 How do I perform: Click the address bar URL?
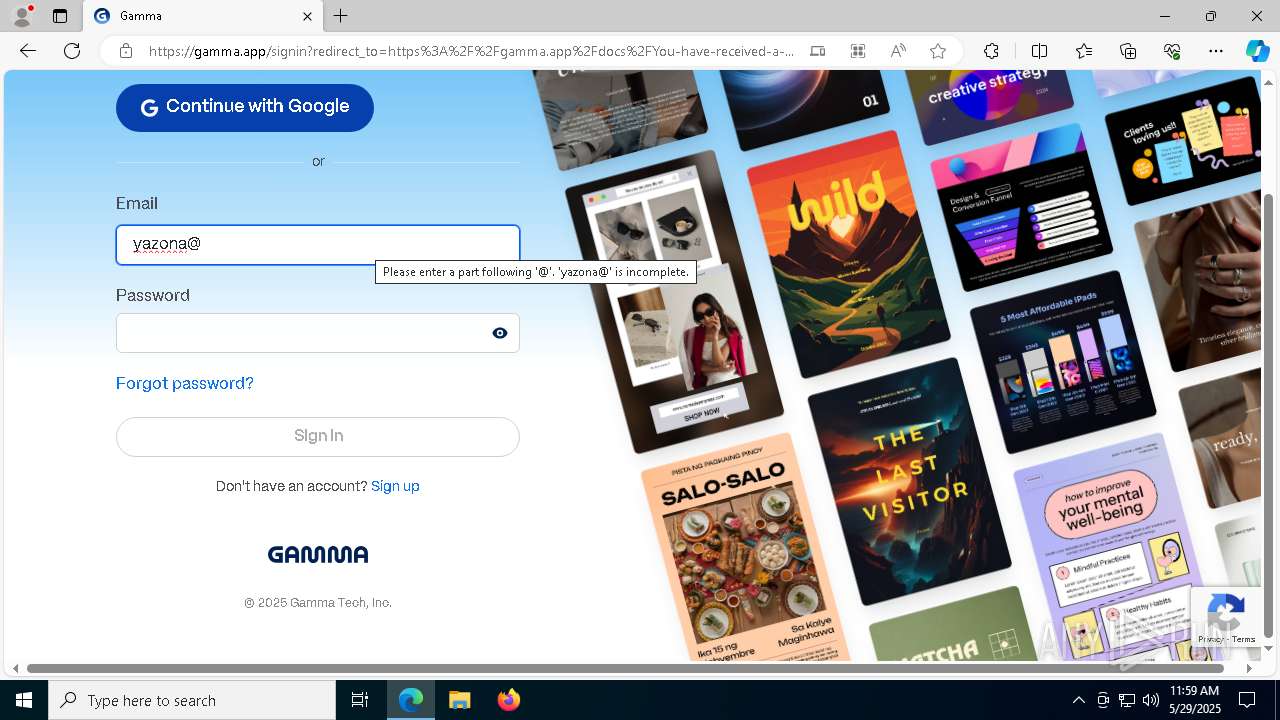471,51
